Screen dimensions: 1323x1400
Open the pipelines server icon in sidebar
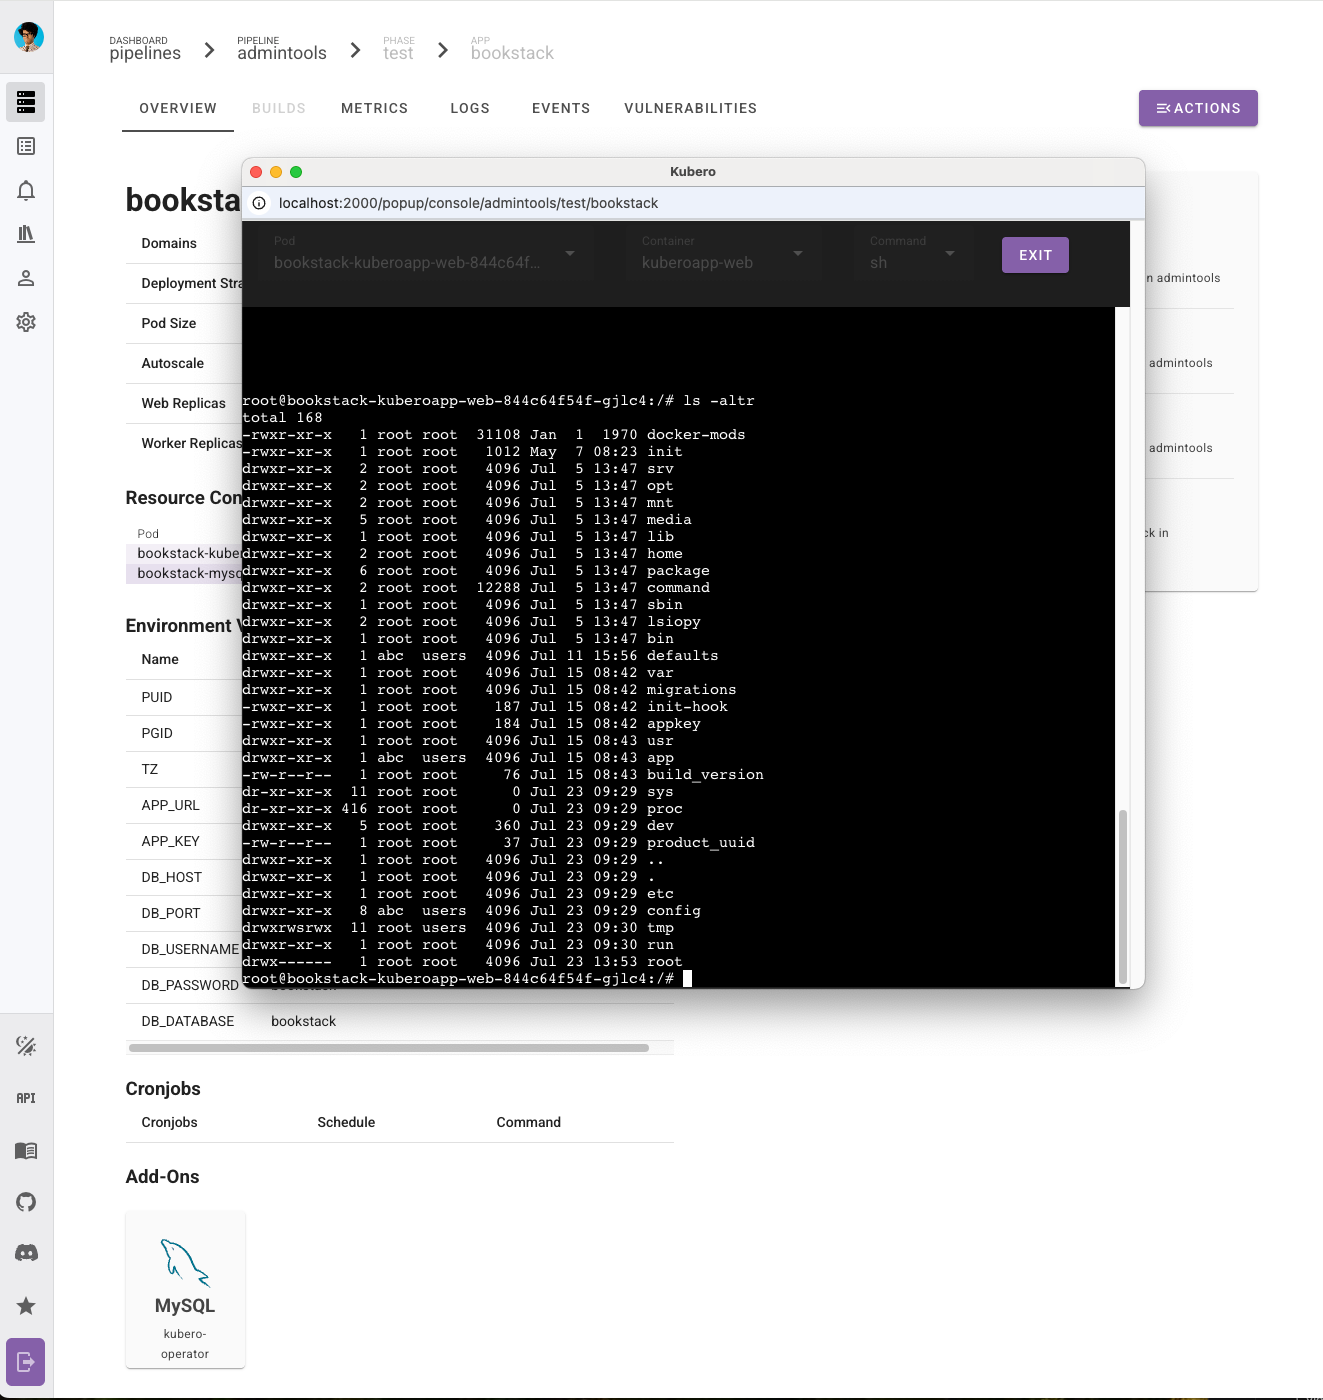(x=26, y=102)
